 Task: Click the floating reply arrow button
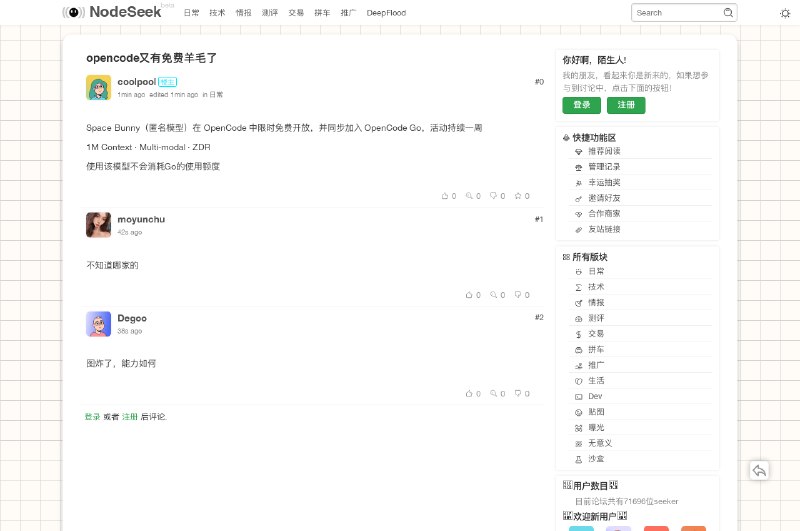coord(759,470)
